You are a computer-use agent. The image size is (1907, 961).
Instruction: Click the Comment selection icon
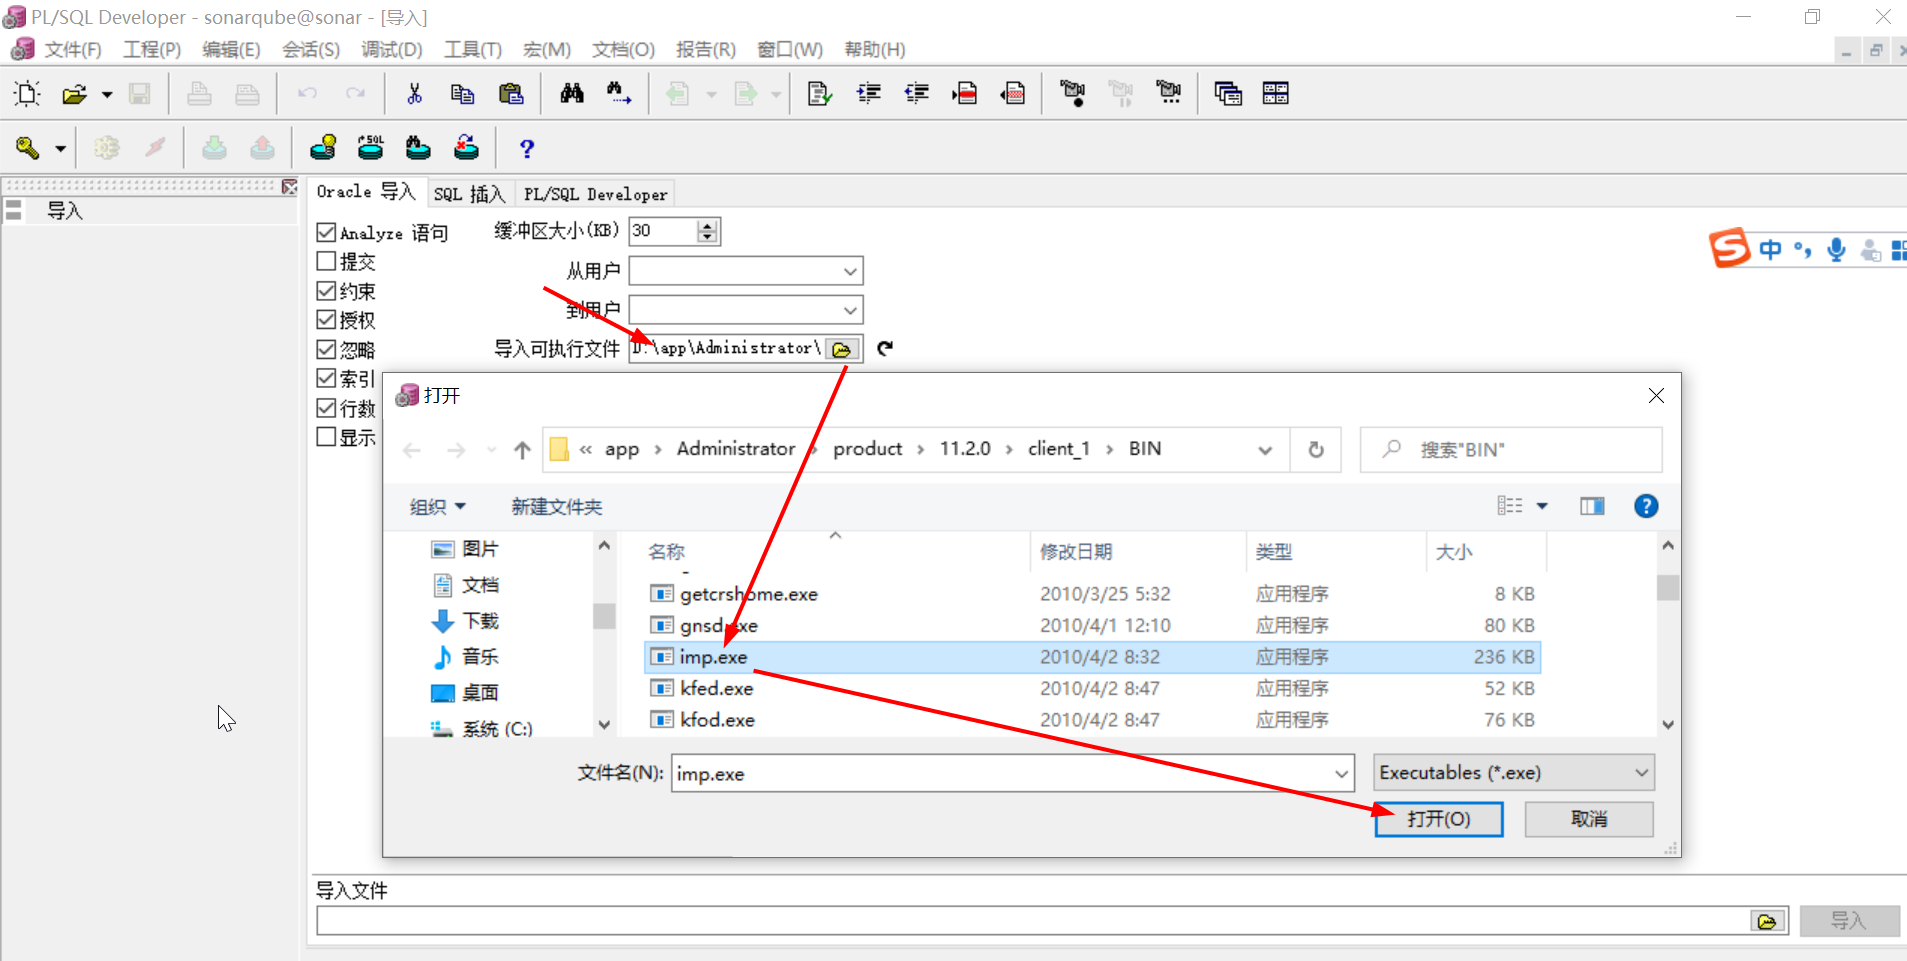pyautogui.click(x=964, y=94)
